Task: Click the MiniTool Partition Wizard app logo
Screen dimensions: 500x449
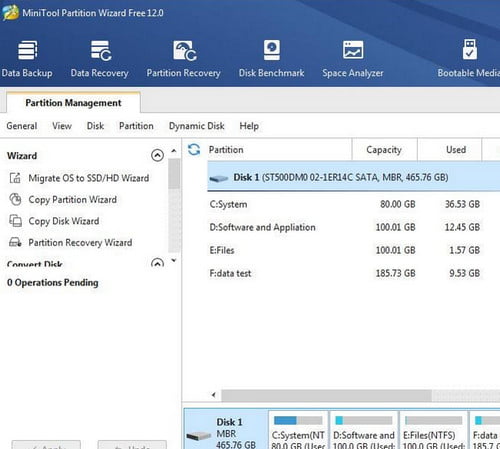Action: 10,13
